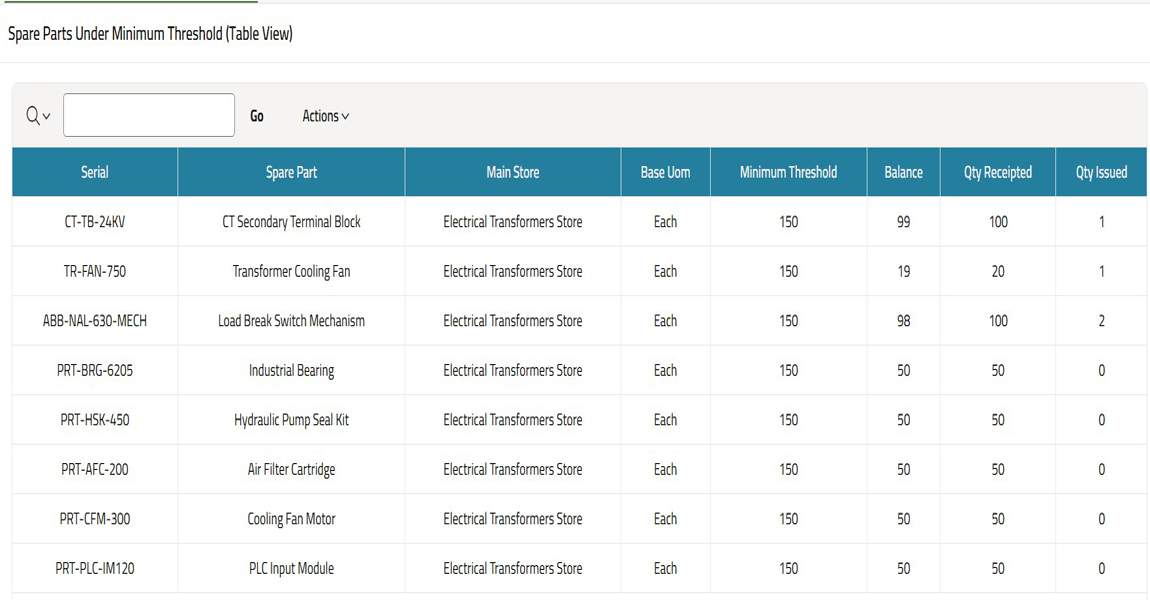Select the PRT-AFC-200 serial cell
Viewport: 1150px width, 600px height.
(95, 469)
